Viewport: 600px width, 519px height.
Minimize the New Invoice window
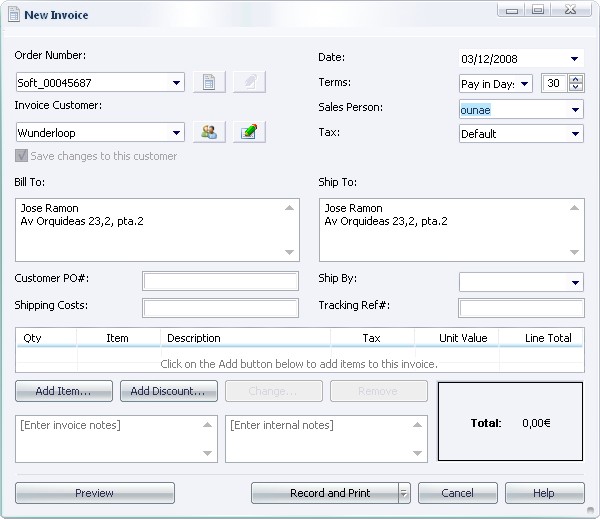tap(512, 10)
